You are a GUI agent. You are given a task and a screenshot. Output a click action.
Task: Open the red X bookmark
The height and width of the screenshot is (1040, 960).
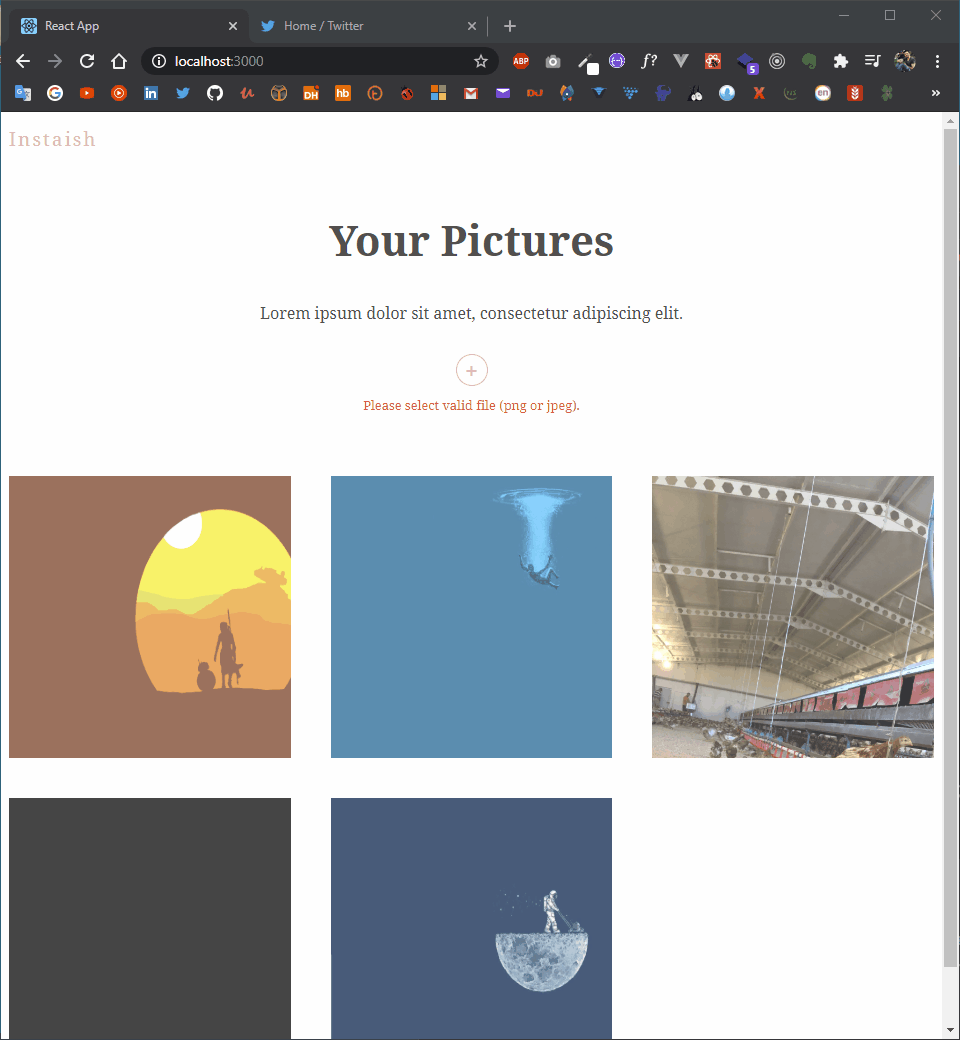coord(759,93)
